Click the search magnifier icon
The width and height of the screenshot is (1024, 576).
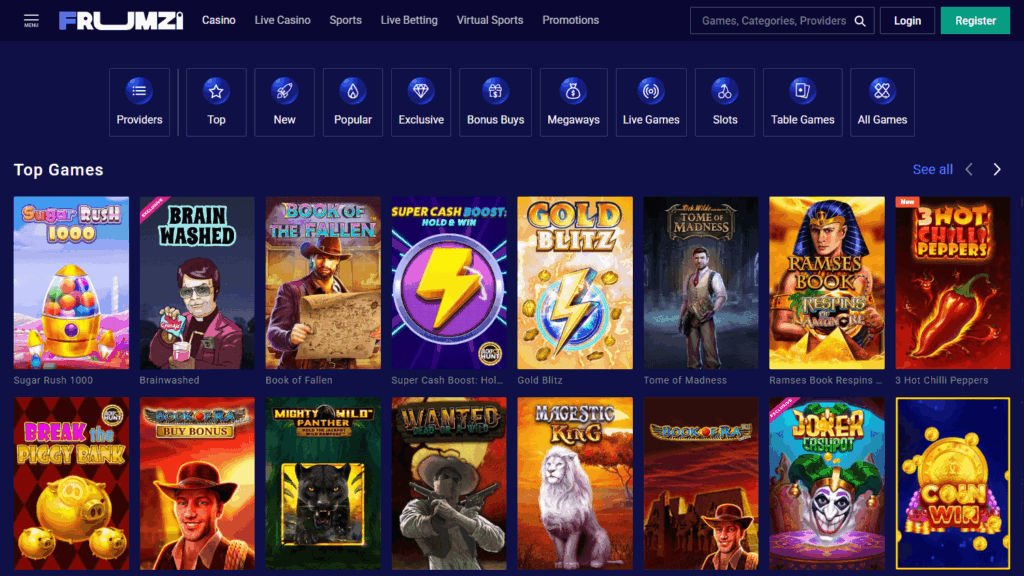[x=860, y=21]
